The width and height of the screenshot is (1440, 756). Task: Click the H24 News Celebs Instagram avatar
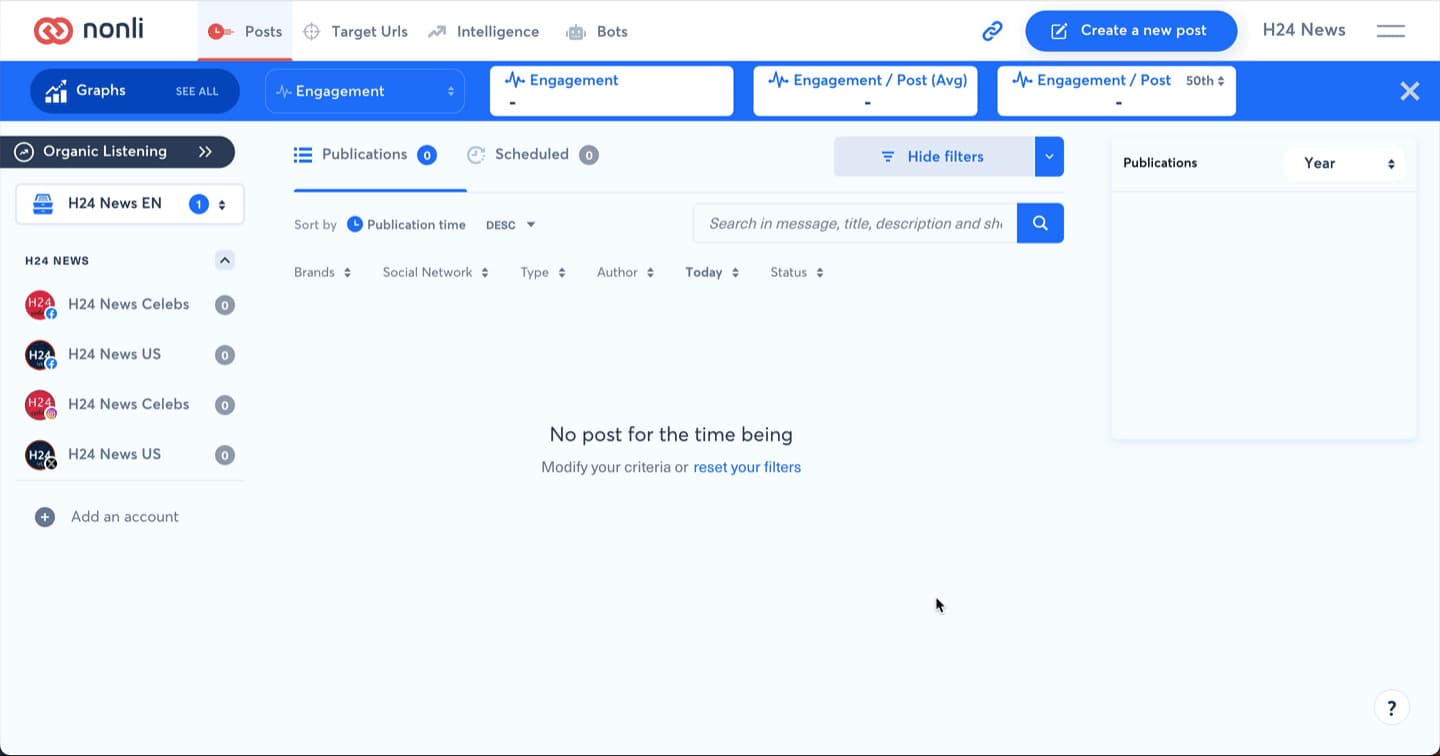coord(40,405)
